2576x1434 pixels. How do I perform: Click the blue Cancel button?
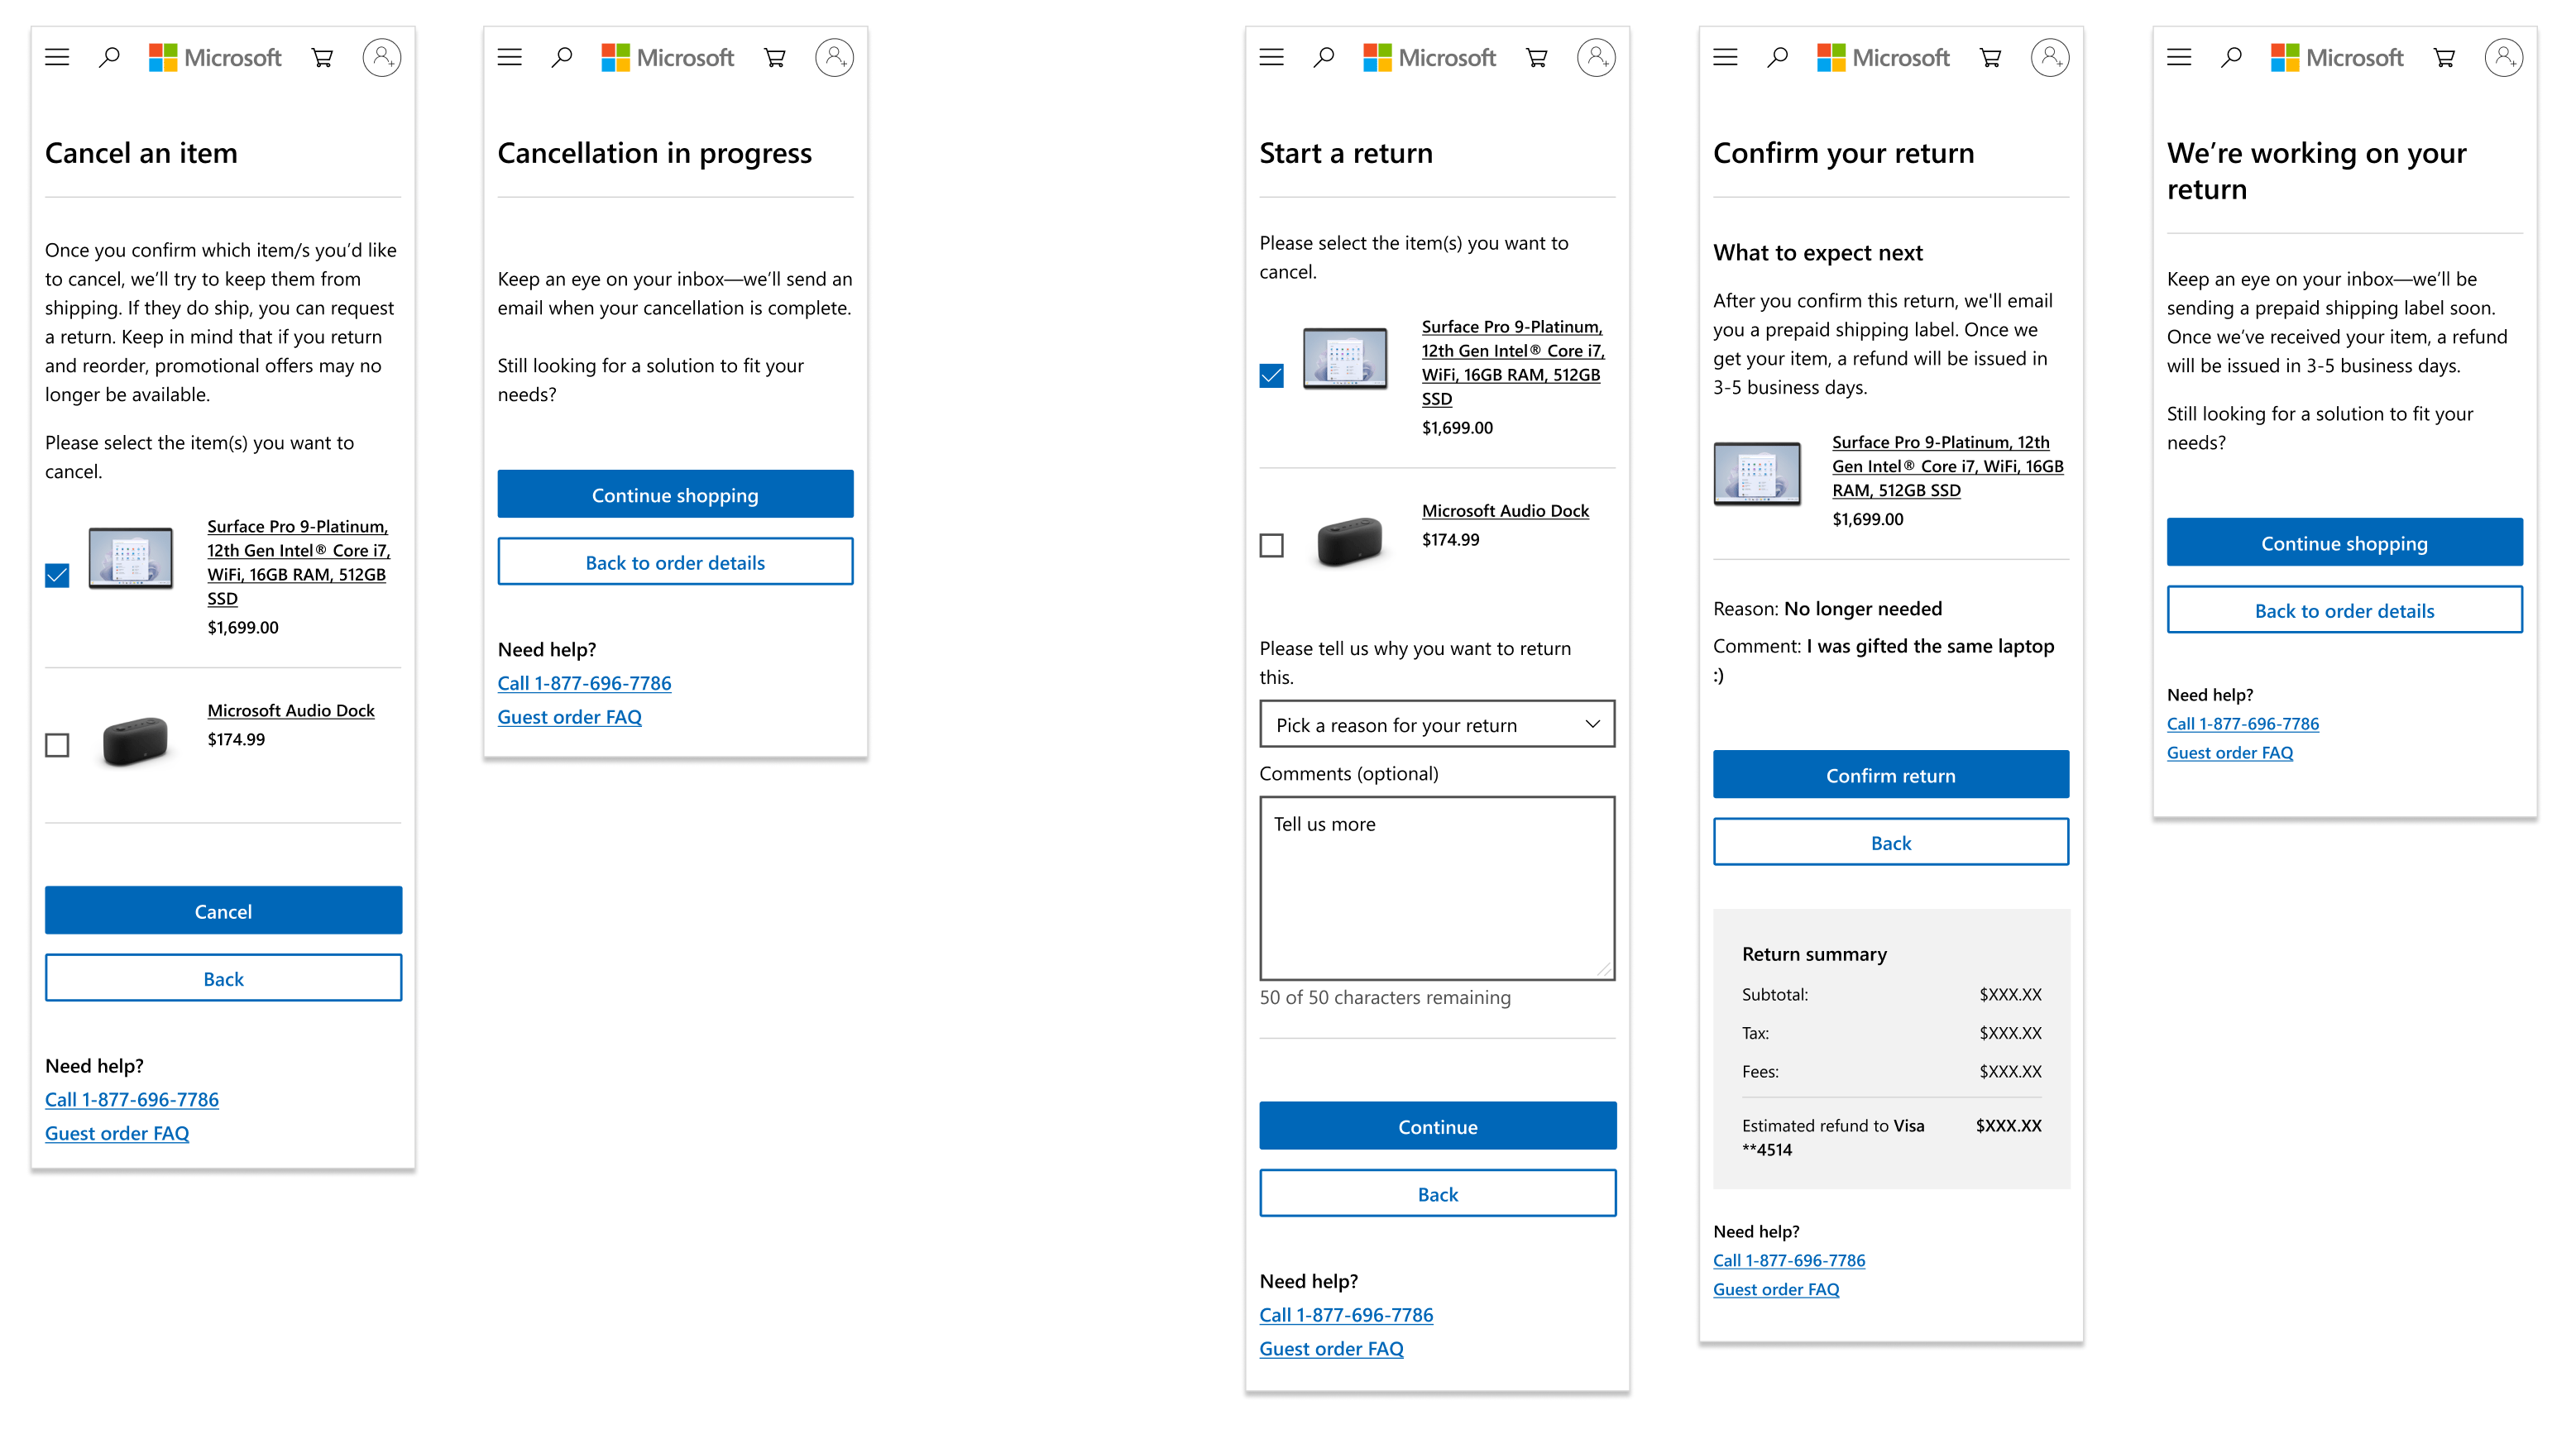coord(223,910)
